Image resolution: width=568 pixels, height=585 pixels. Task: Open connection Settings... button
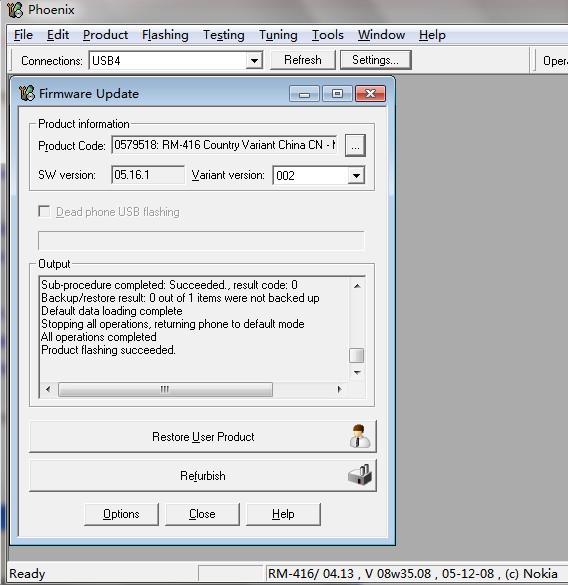pos(375,60)
